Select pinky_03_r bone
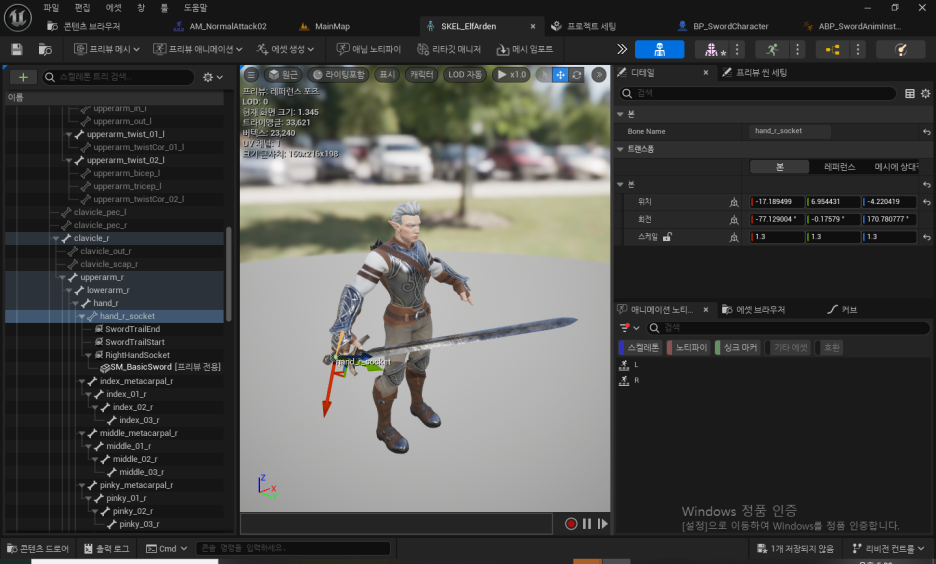 [x=138, y=525]
